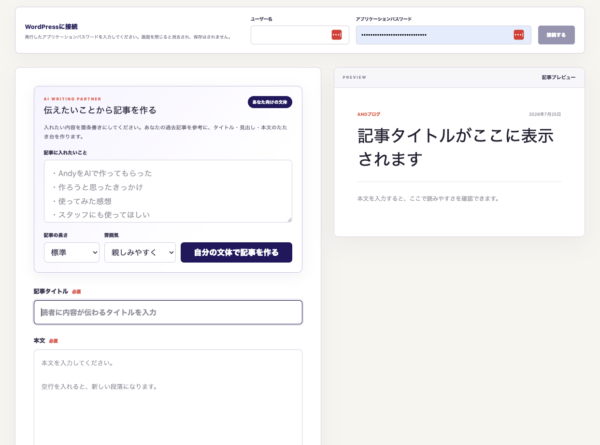Screen dimensions: 600x445
Task: Click the WordPressに接続 heading
Action: point(51,27)
